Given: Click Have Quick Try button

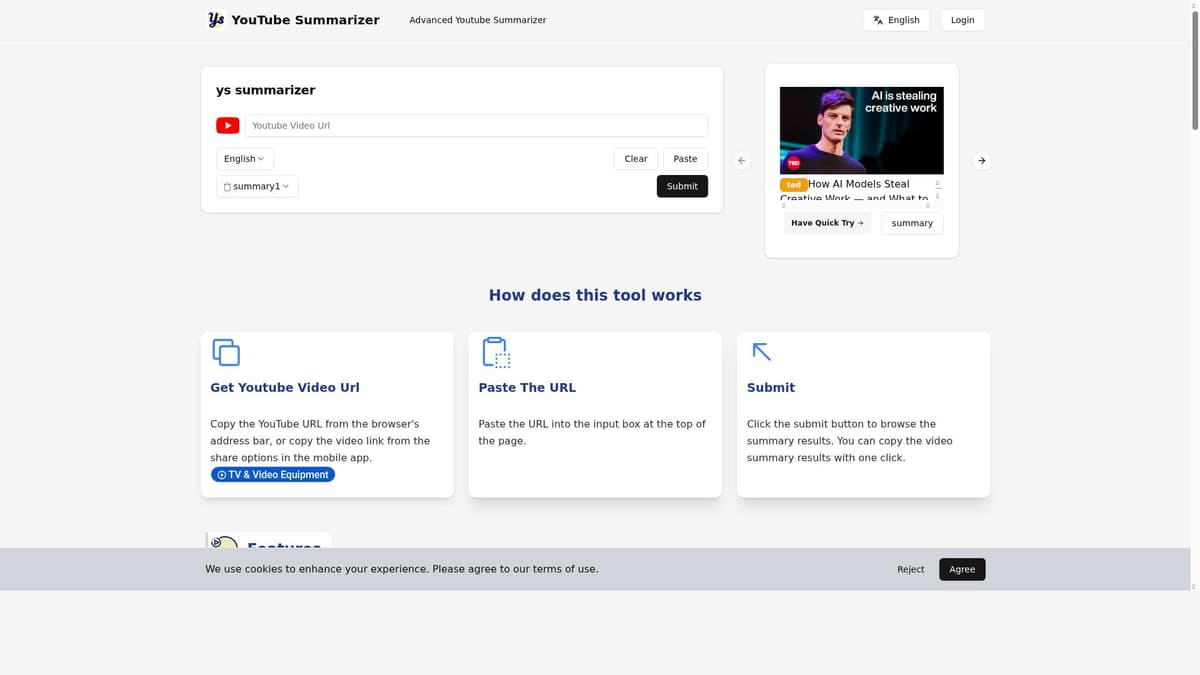Looking at the screenshot, I should pos(827,223).
